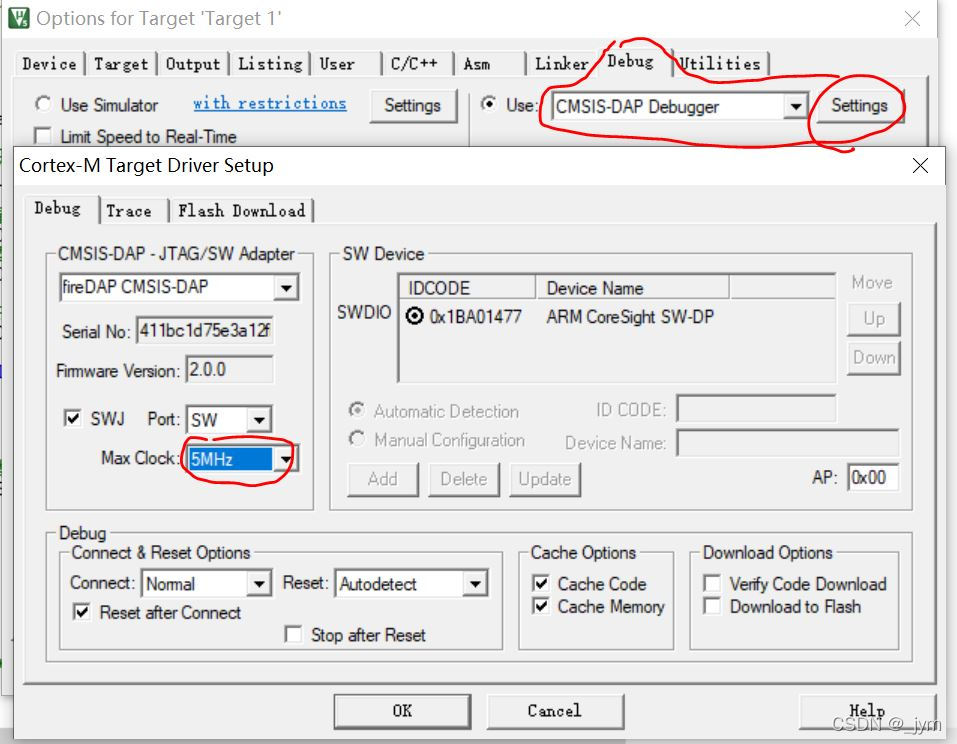The height and width of the screenshot is (744, 957).
Task: Click the Delete device button
Action: pyautogui.click(x=464, y=479)
